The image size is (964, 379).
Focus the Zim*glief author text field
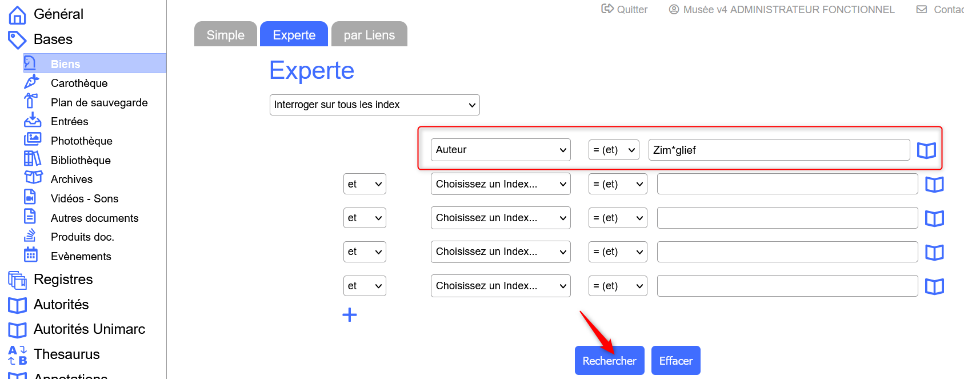[x=779, y=150]
